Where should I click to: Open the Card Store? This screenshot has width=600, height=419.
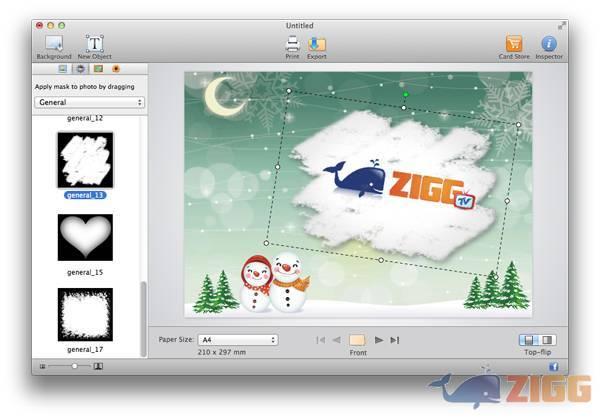514,44
